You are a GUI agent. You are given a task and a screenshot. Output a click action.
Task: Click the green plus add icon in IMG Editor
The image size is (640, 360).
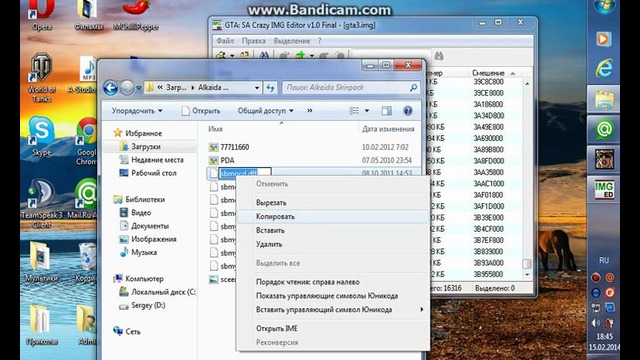(301, 56)
